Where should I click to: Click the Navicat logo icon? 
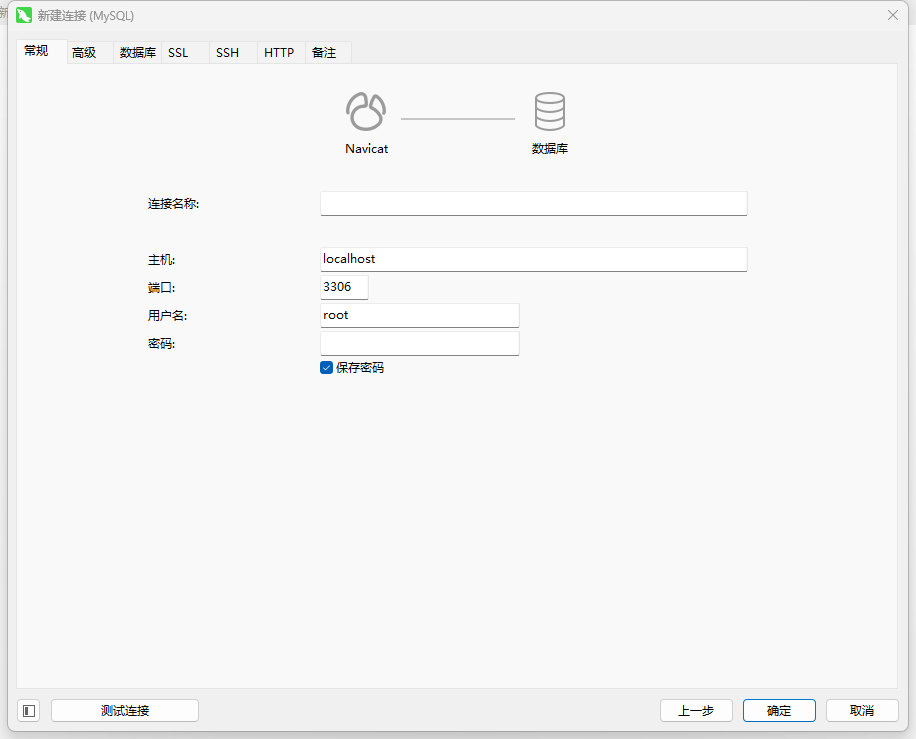[366, 111]
